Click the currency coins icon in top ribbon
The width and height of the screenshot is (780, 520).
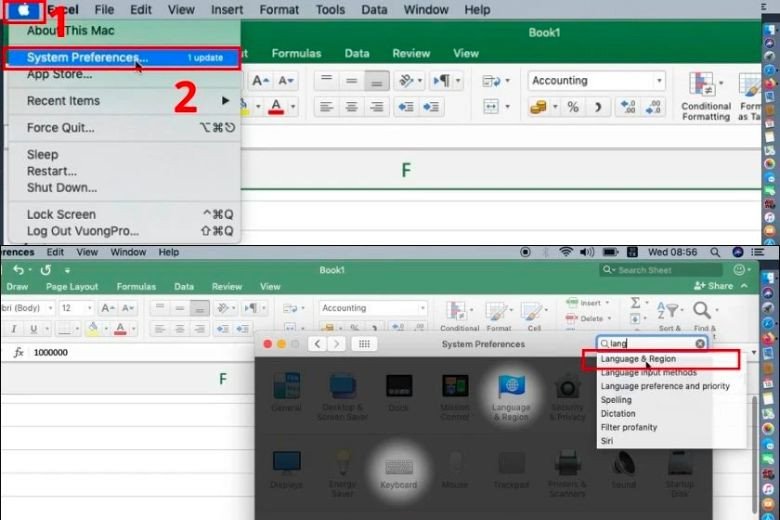tap(538, 107)
